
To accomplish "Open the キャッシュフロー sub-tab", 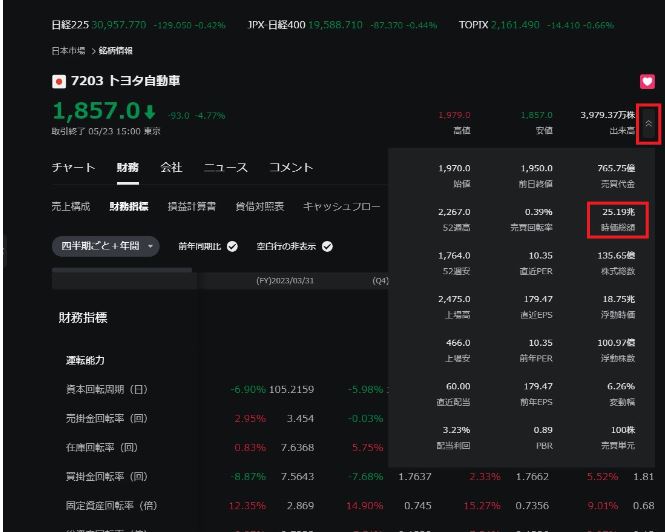I will pyautogui.click(x=341, y=207).
